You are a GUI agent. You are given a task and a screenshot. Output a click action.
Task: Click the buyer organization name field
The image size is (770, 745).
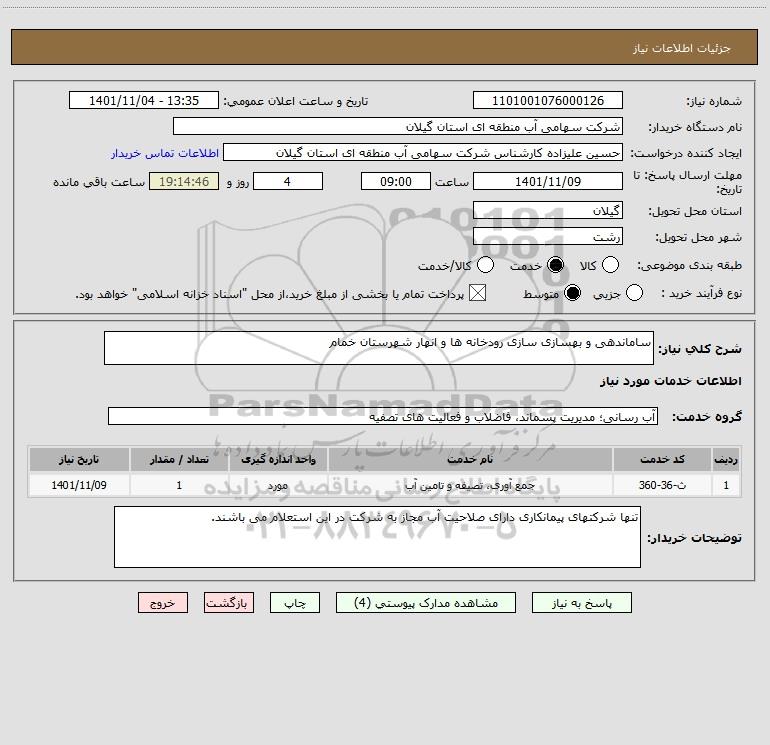point(398,126)
